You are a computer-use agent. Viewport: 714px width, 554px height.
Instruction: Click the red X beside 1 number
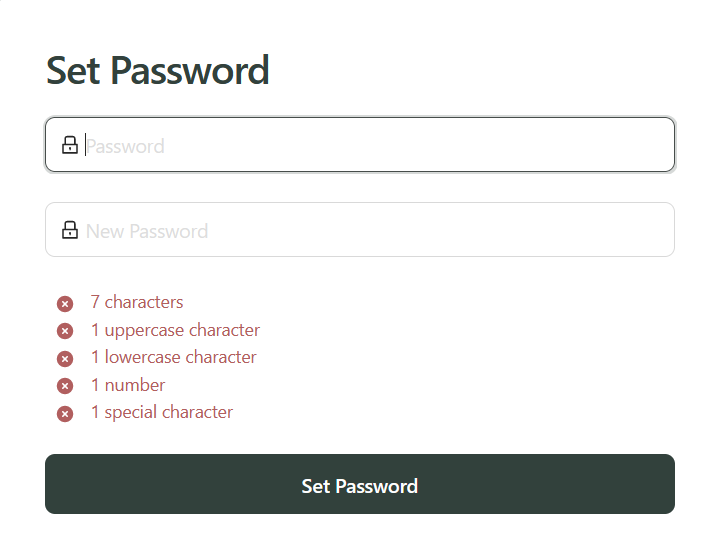[65, 386]
